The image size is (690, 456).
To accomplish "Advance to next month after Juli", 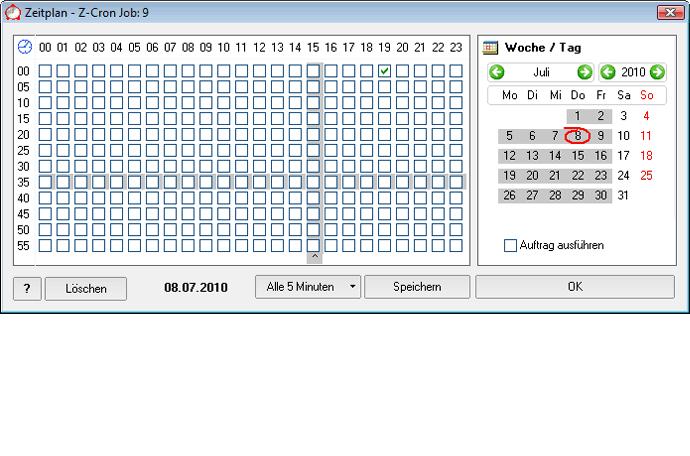I will pyautogui.click(x=584, y=72).
